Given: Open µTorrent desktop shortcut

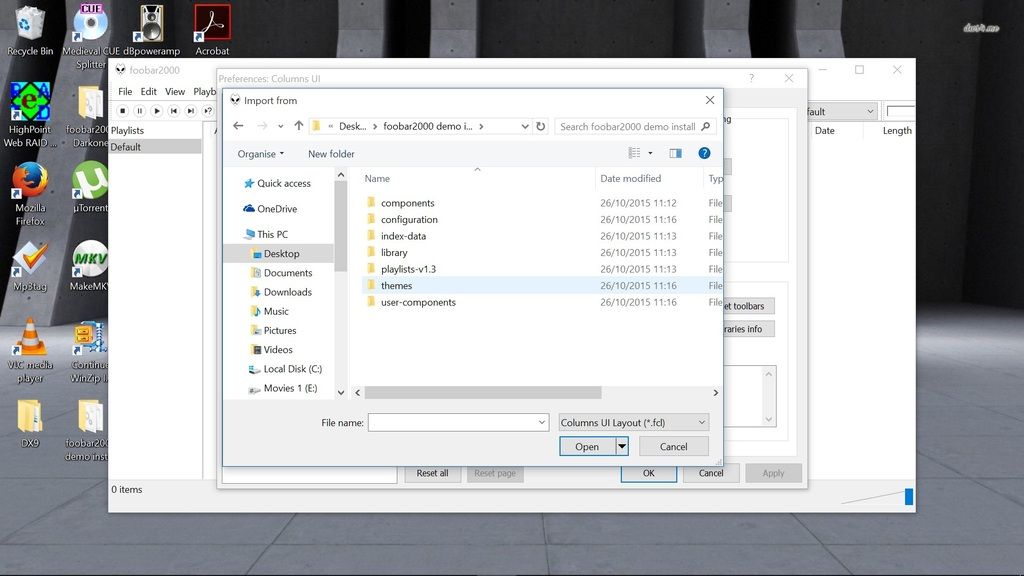Looking at the screenshot, I should pyautogui.click(x=90, y=187).
